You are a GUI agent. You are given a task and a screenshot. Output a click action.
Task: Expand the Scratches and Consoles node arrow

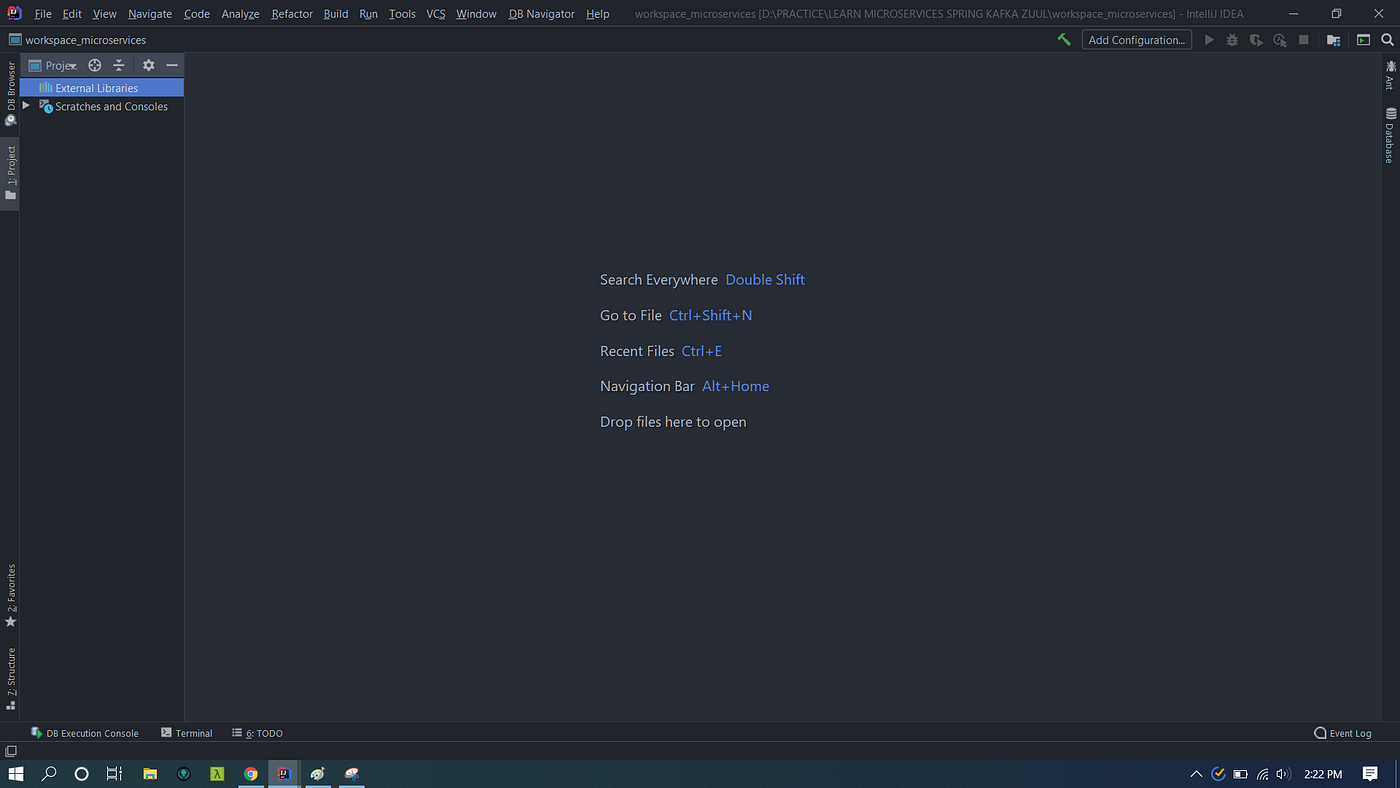tap(27, 105)
